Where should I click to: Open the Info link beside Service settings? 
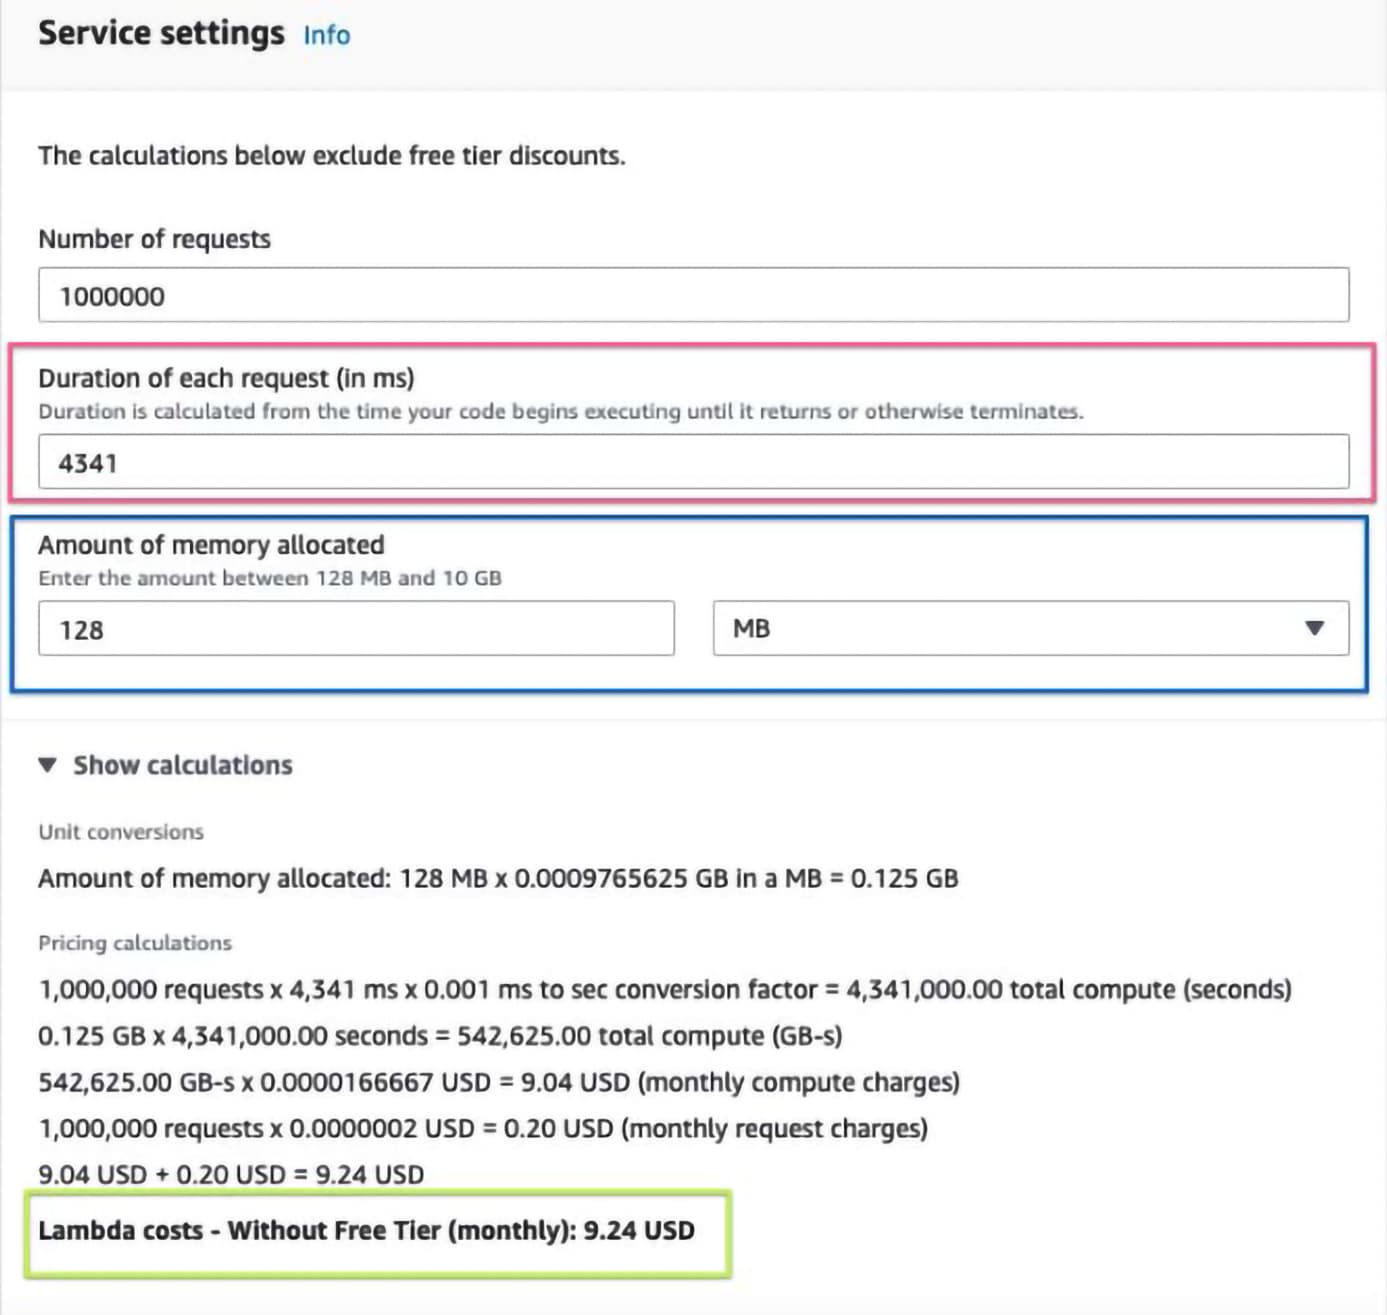point(326,35)
